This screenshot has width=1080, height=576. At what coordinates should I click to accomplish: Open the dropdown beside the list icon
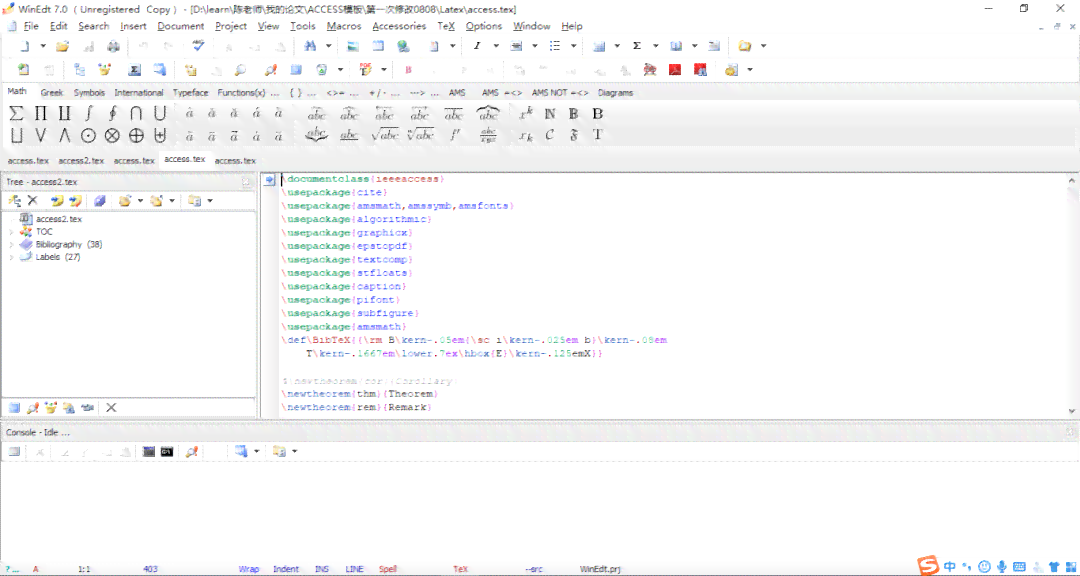pos(573,46)
